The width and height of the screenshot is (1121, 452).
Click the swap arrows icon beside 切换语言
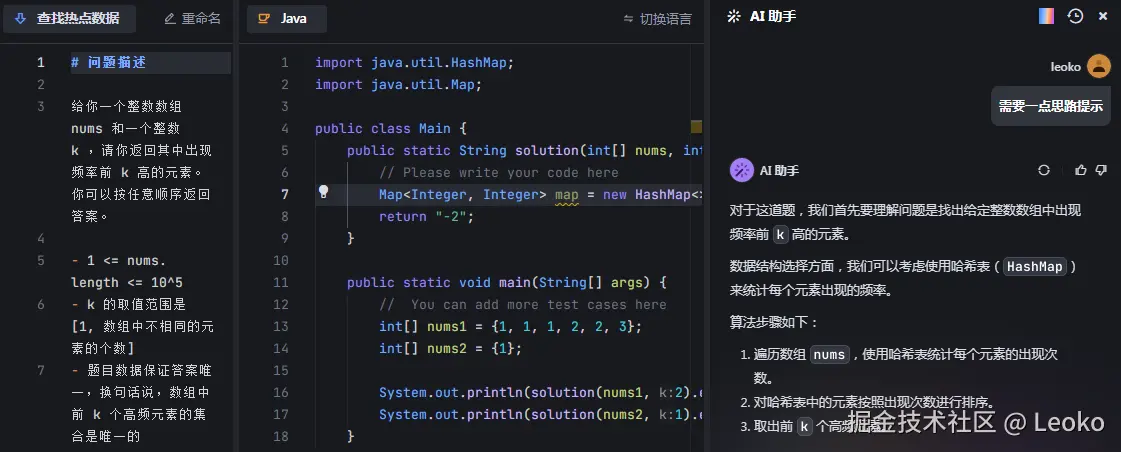click(628, 19)
